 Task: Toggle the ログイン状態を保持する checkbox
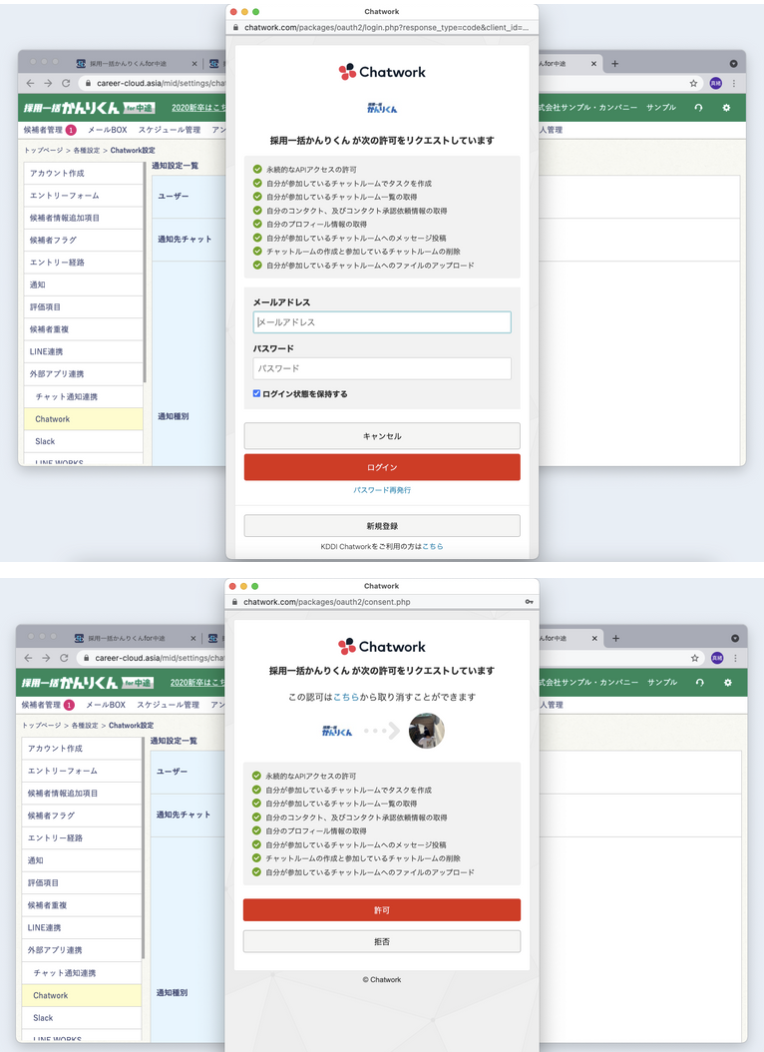click(x=256, y=393)
